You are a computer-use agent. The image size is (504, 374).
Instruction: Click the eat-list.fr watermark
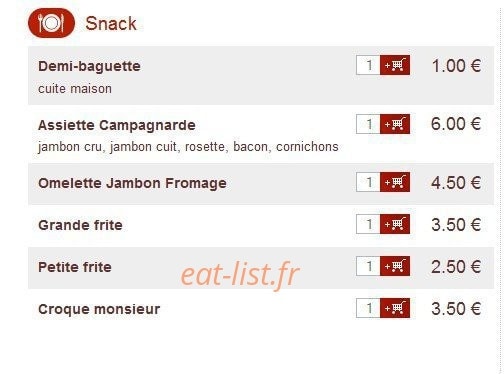click(240, 274)
